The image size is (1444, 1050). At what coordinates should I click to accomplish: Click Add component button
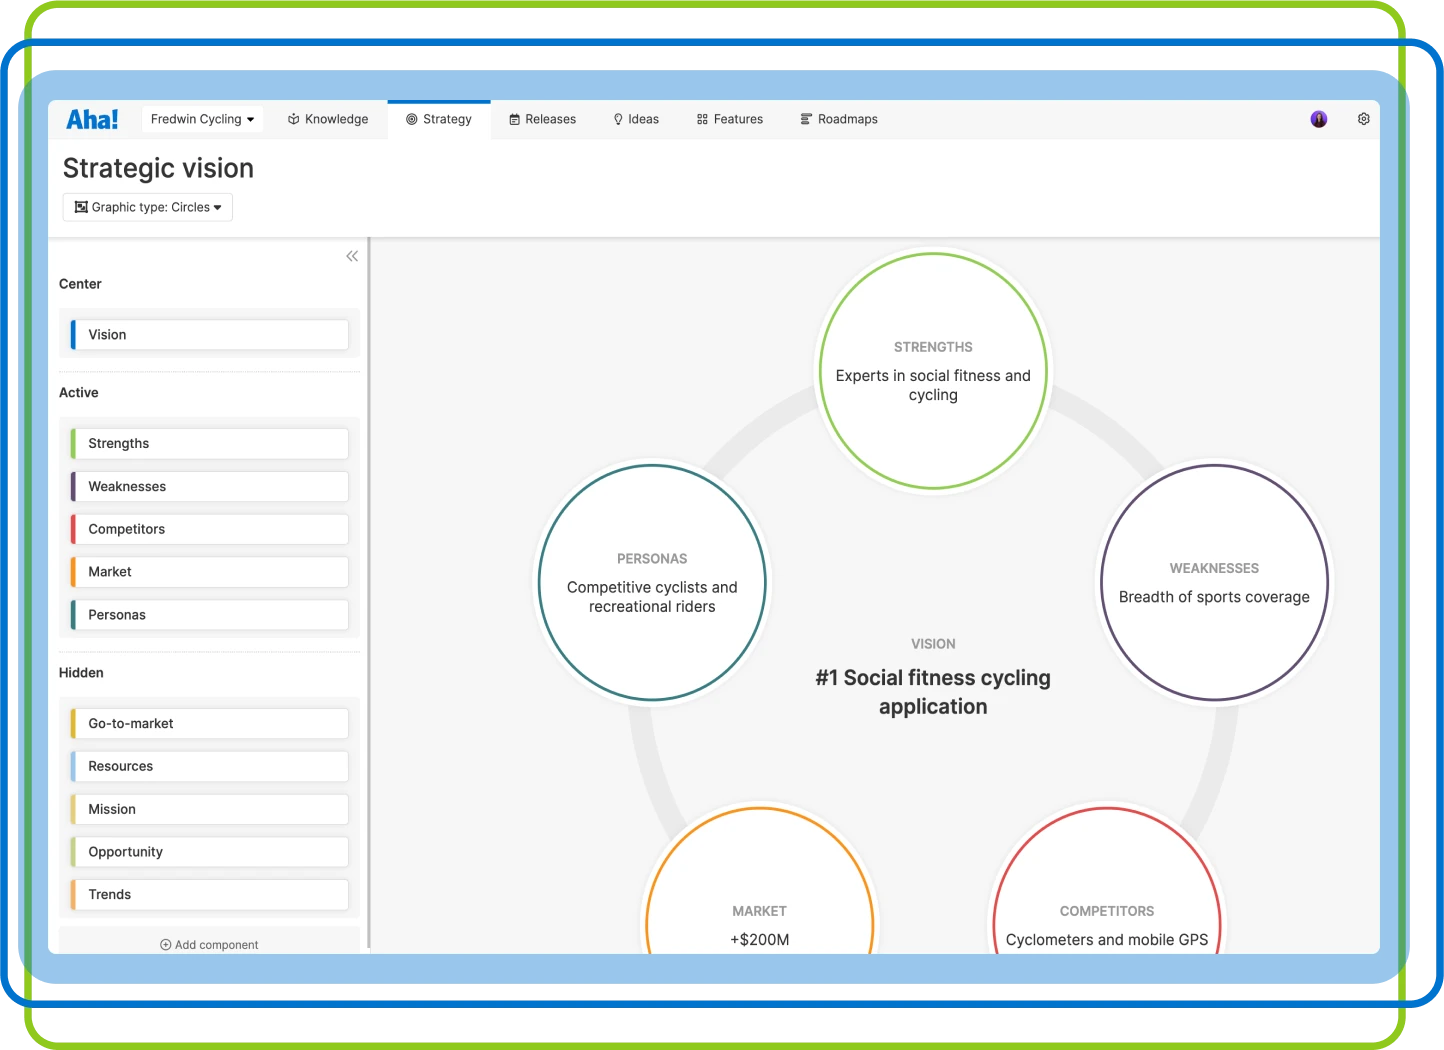209,944
